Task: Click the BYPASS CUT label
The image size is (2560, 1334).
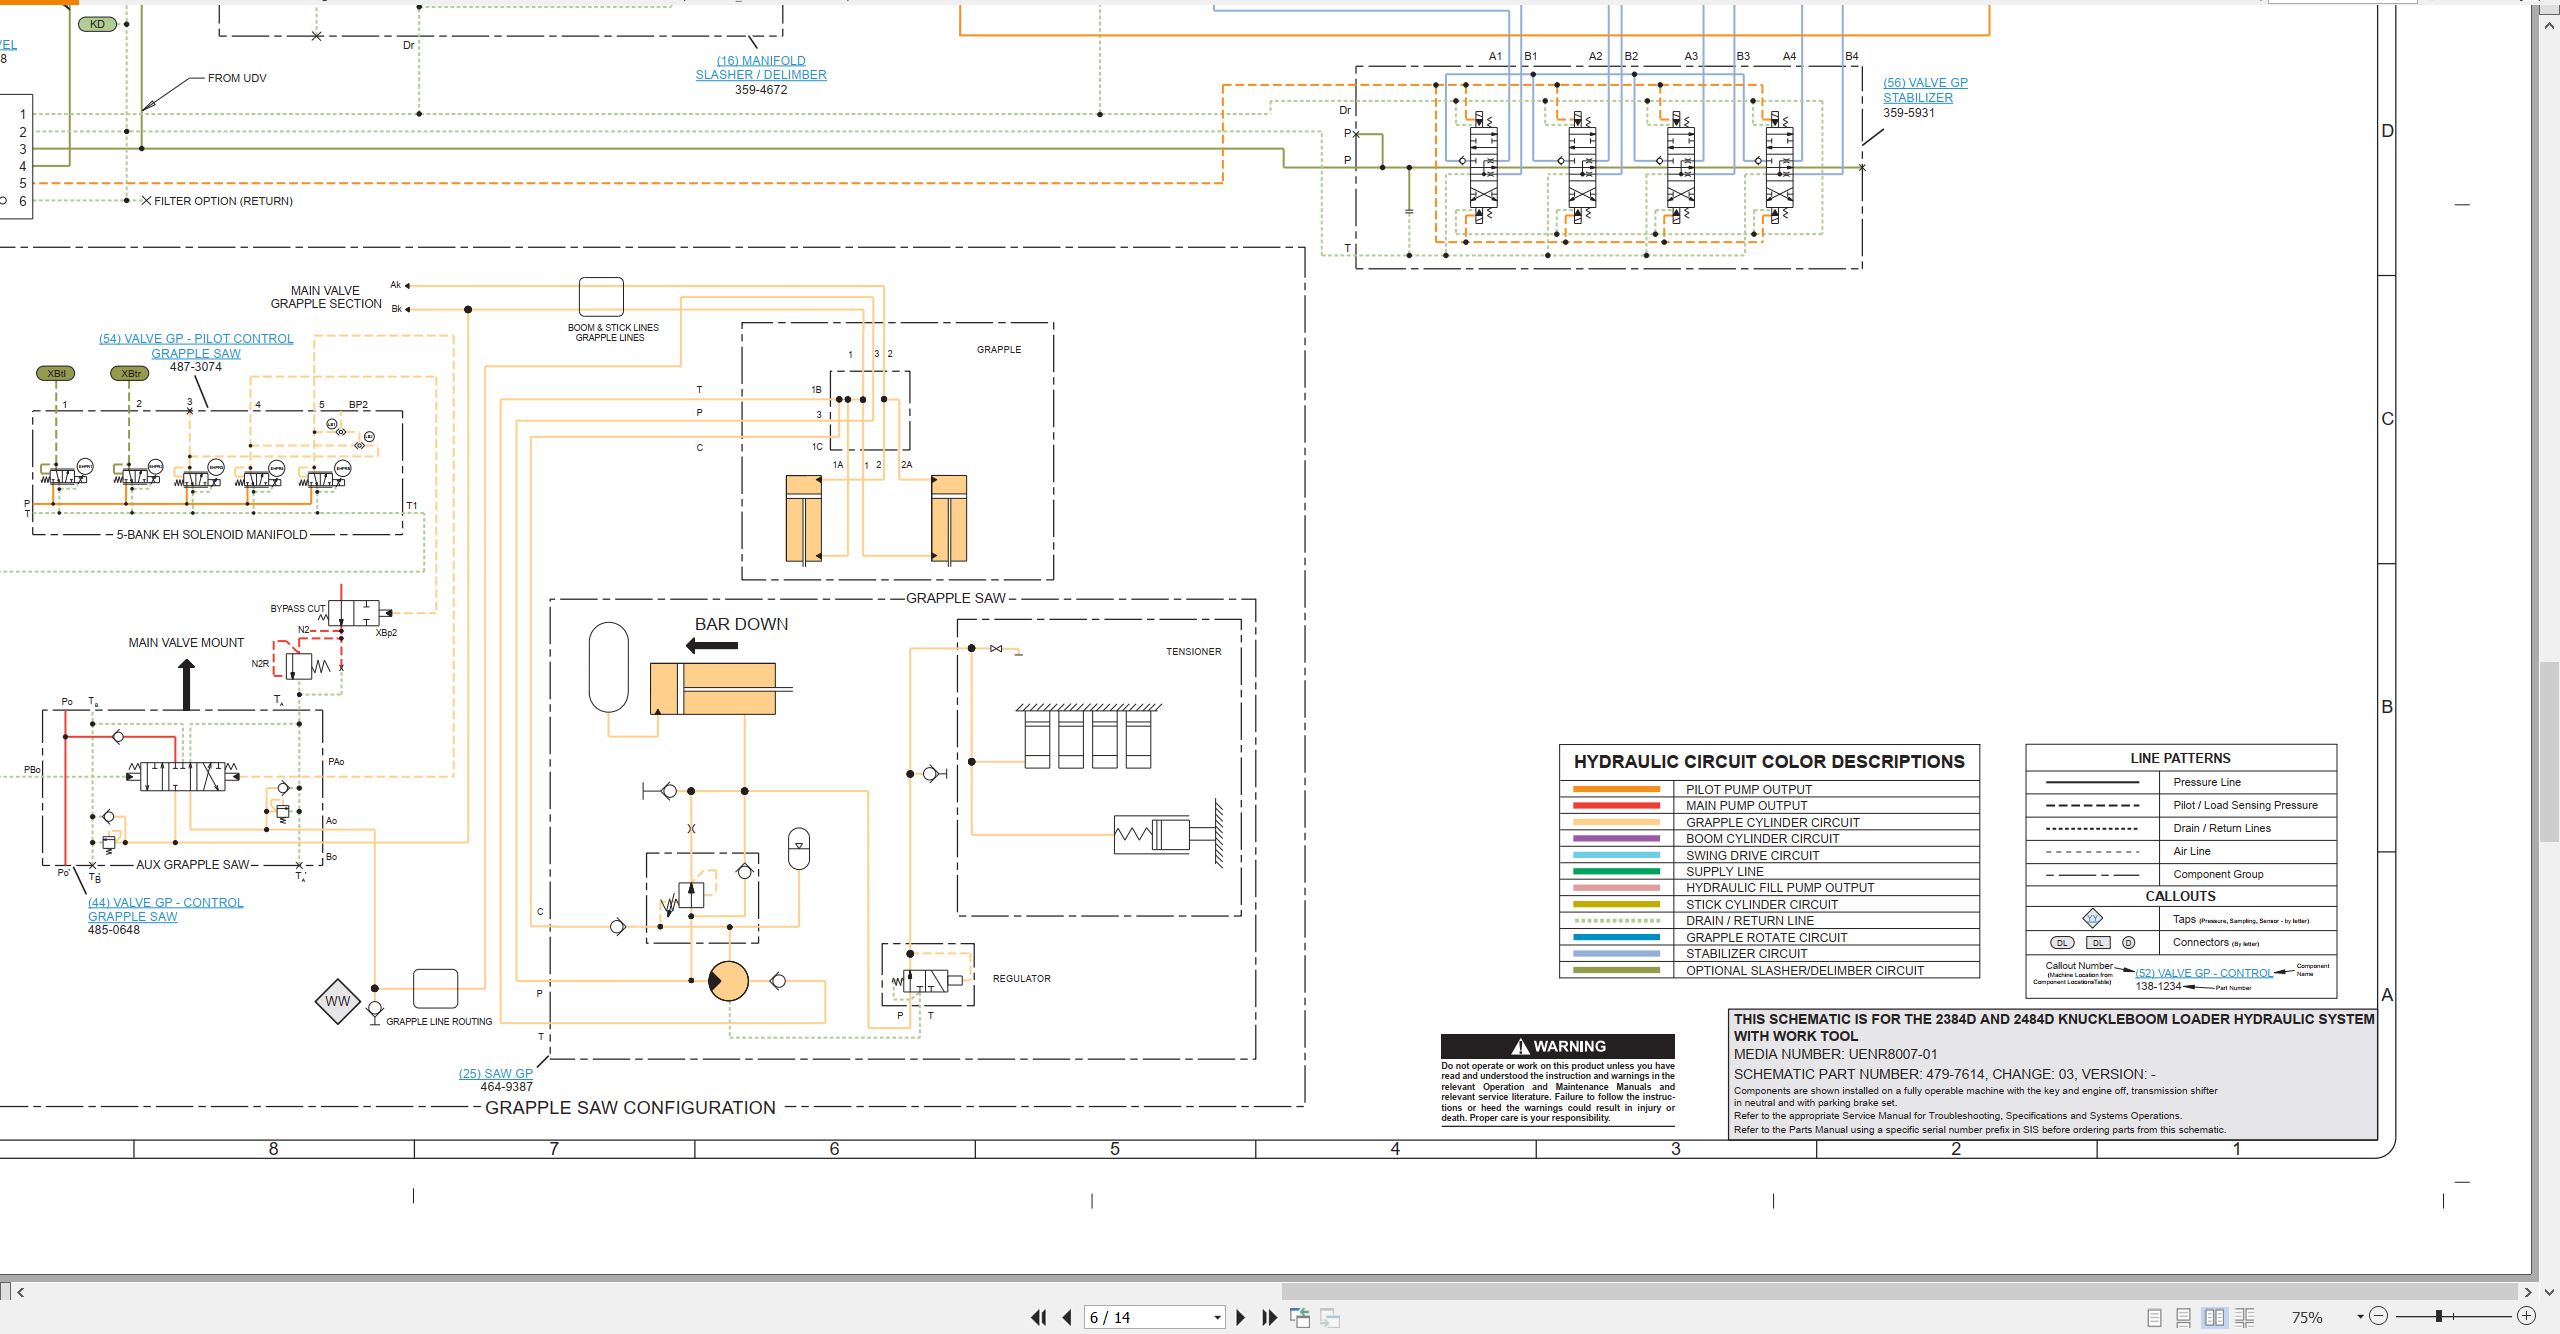Action: [298, 608]
